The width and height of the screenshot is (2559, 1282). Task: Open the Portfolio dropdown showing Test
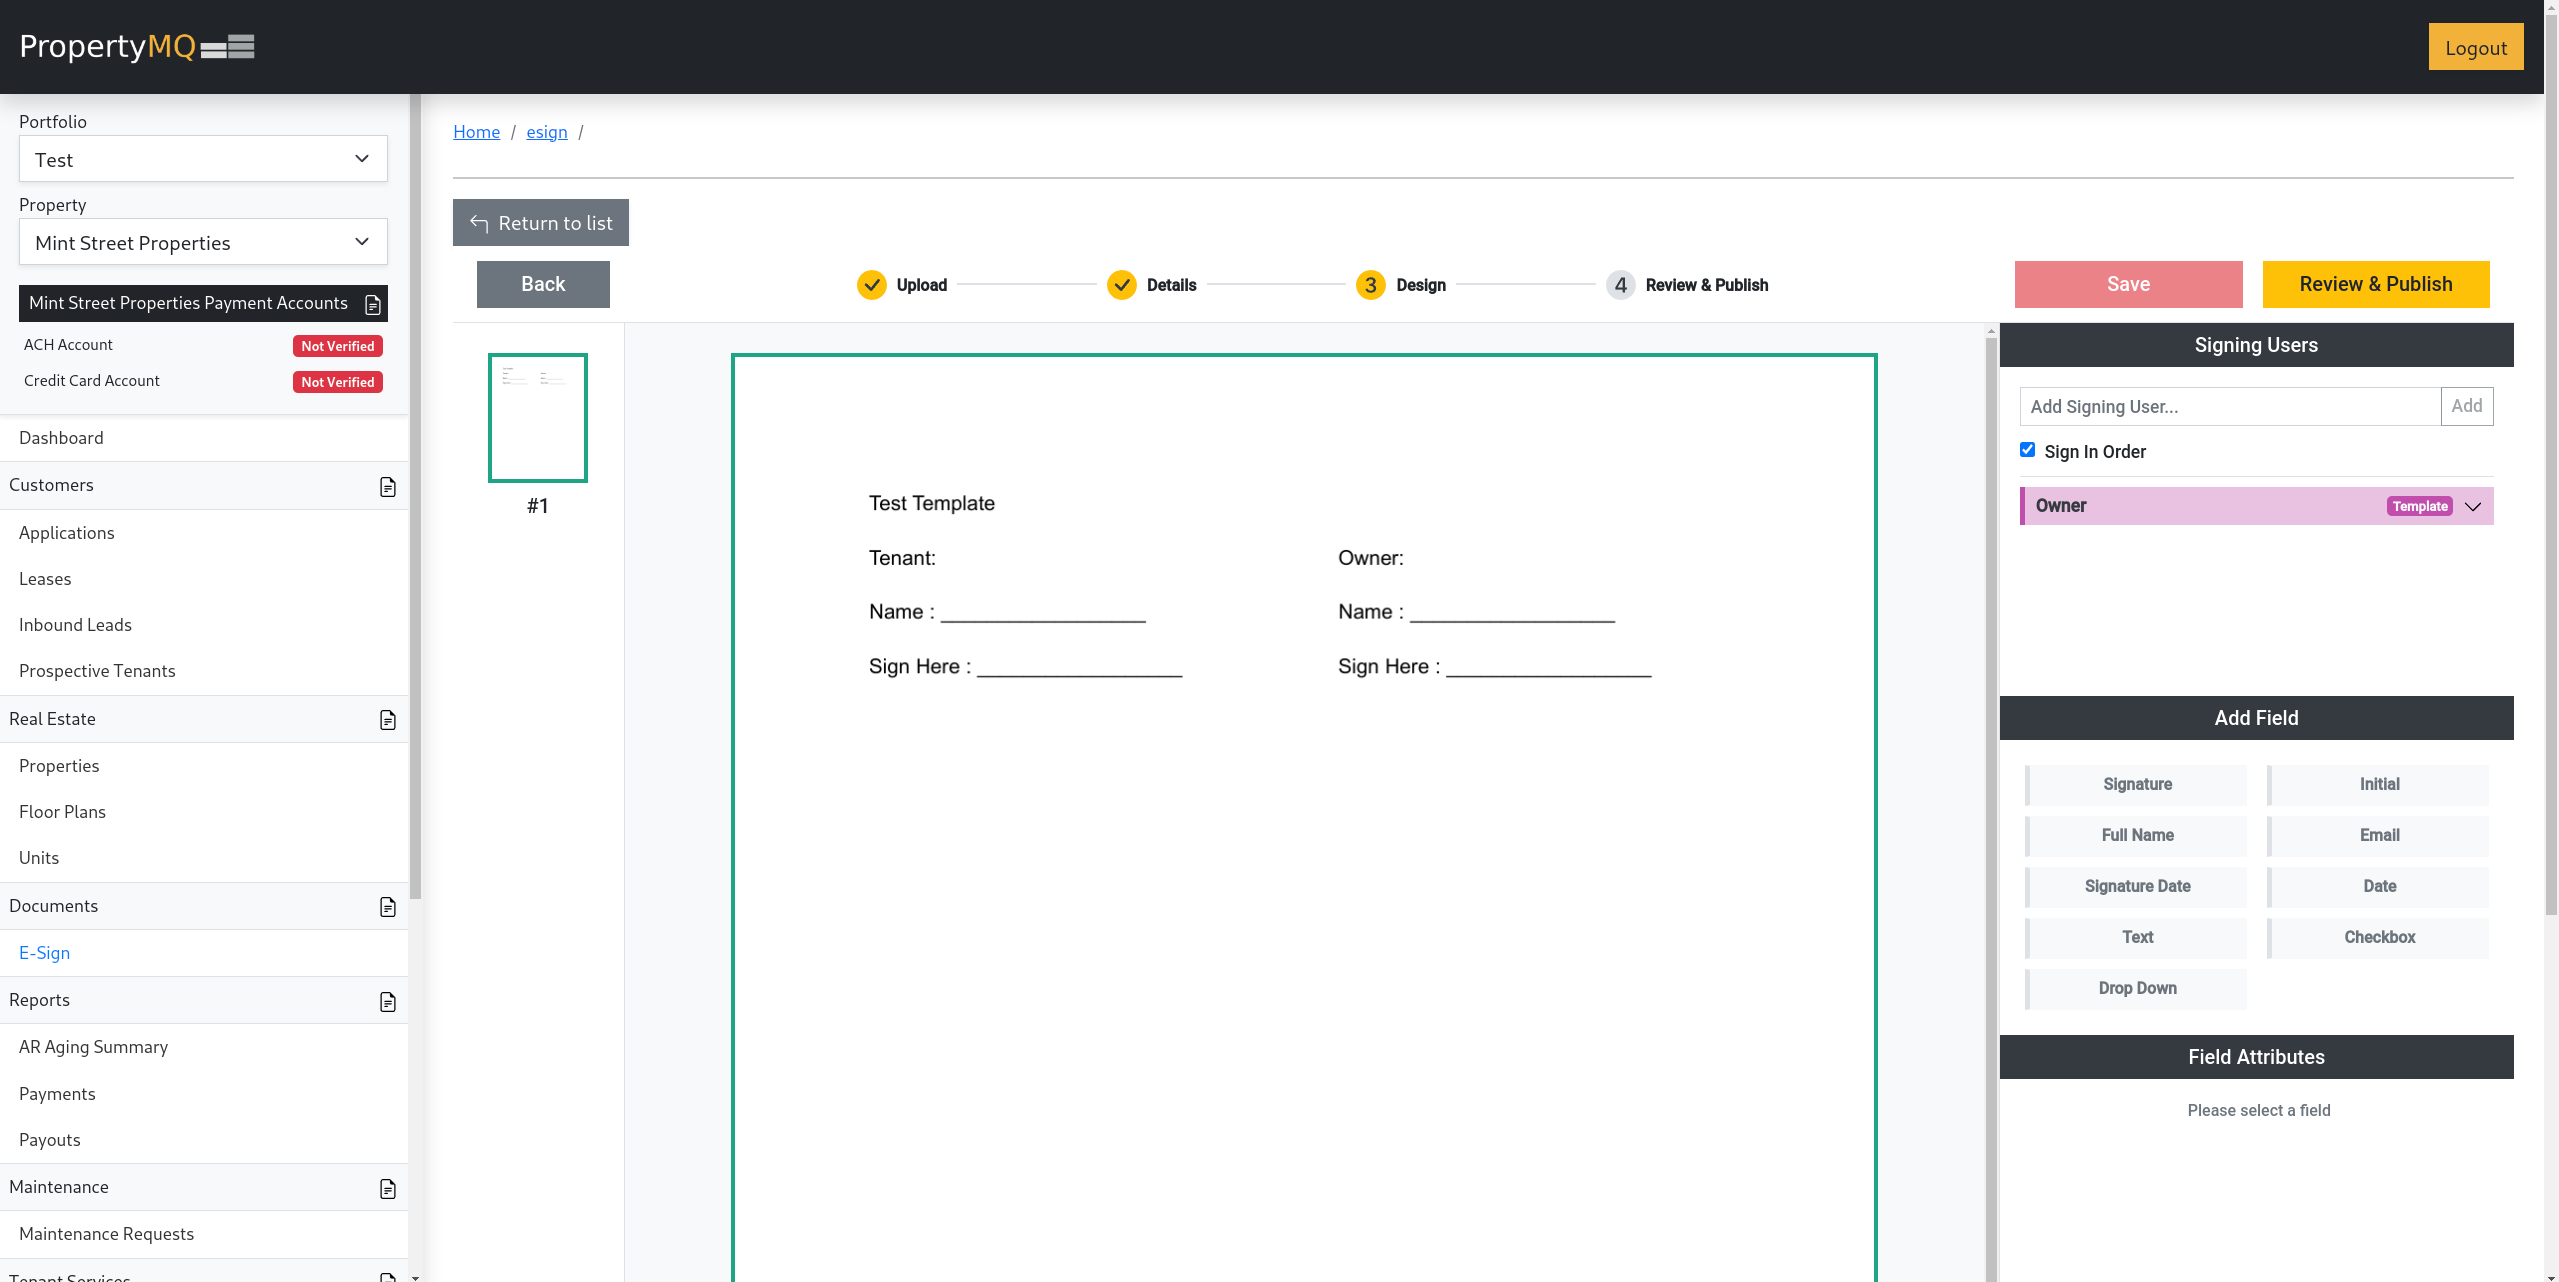[203, 159]
